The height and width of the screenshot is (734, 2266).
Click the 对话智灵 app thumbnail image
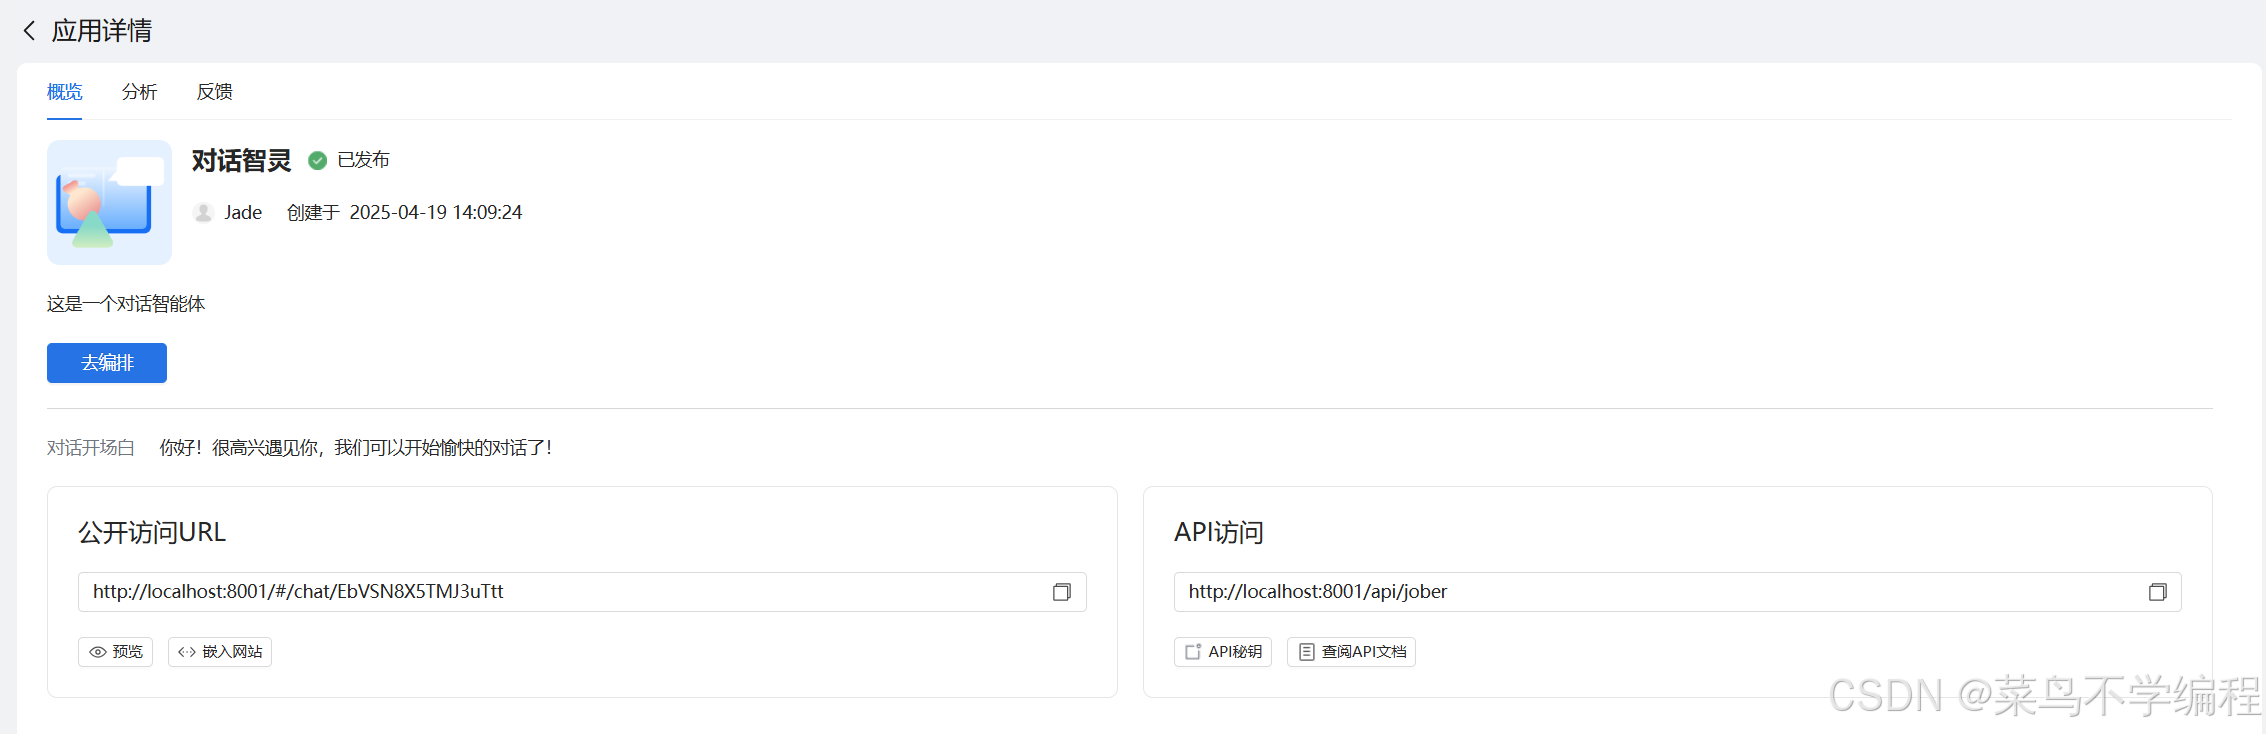point(109,202)
